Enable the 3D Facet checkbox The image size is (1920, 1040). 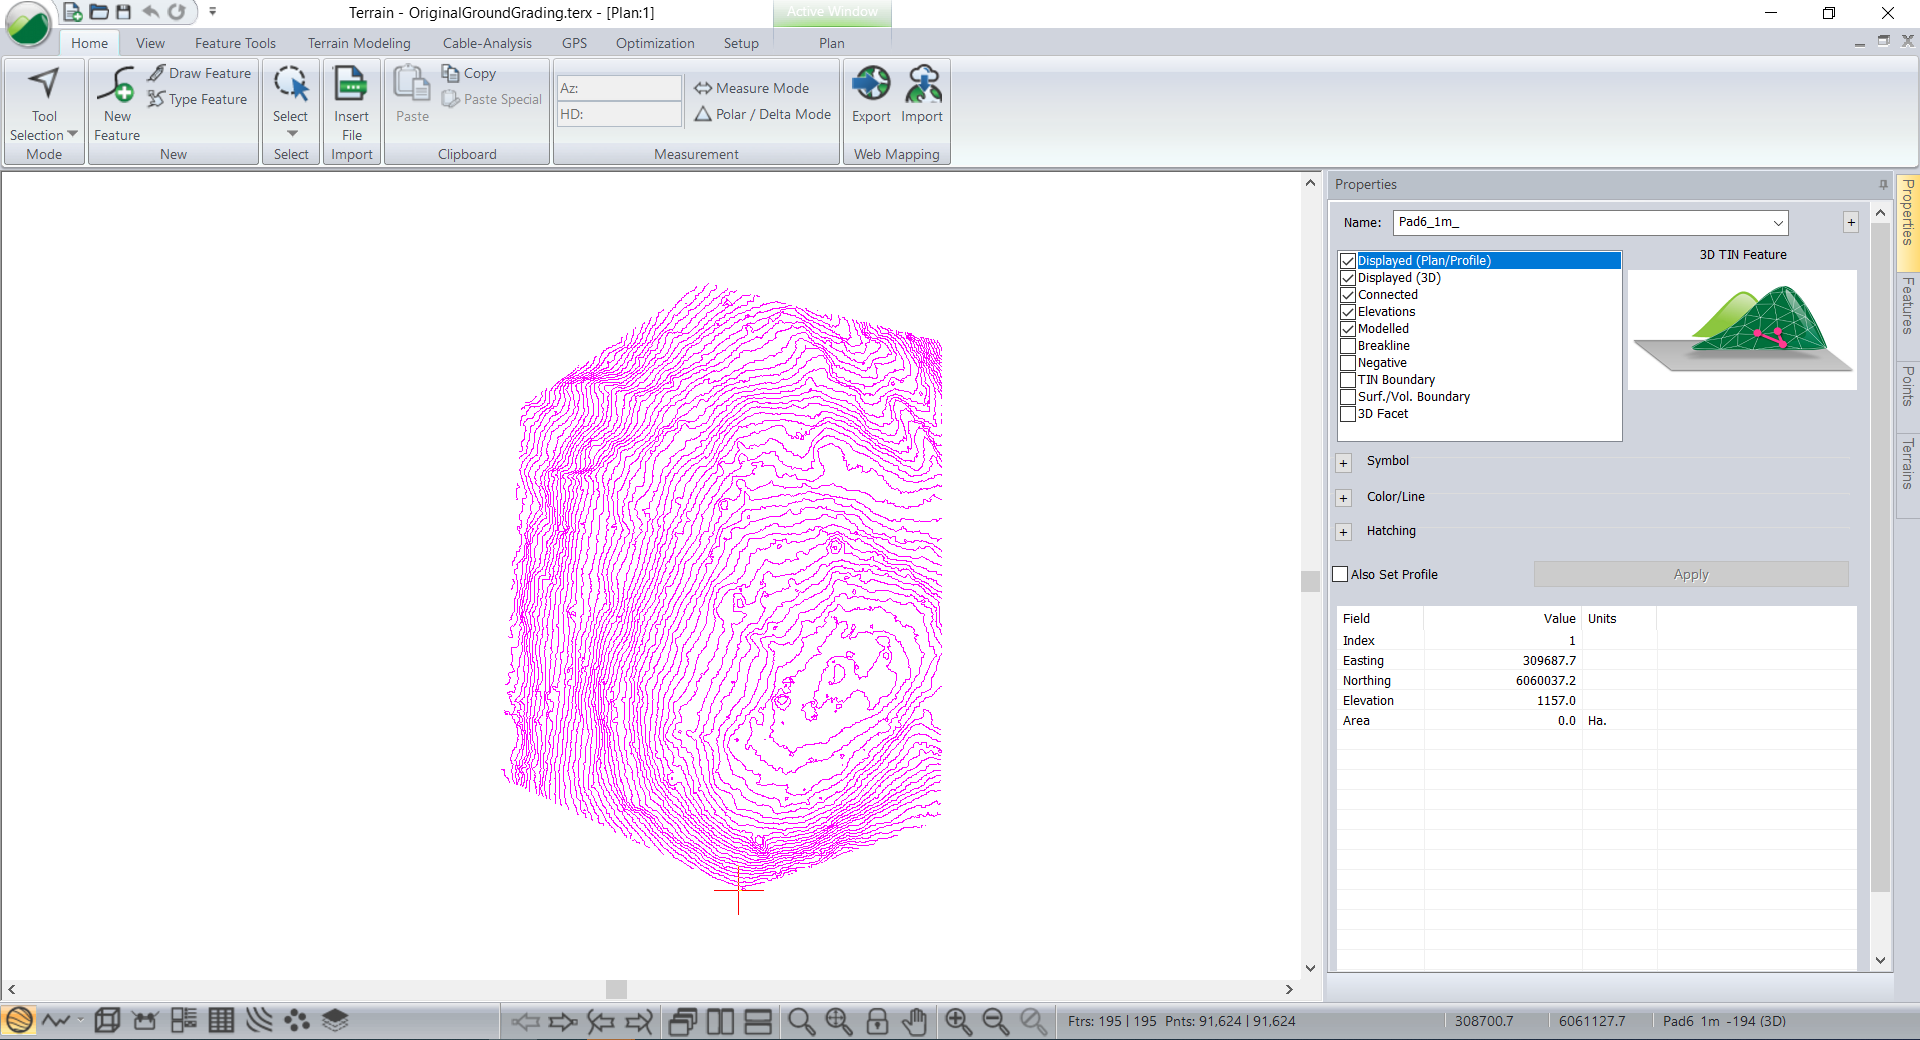[1348, 414]
